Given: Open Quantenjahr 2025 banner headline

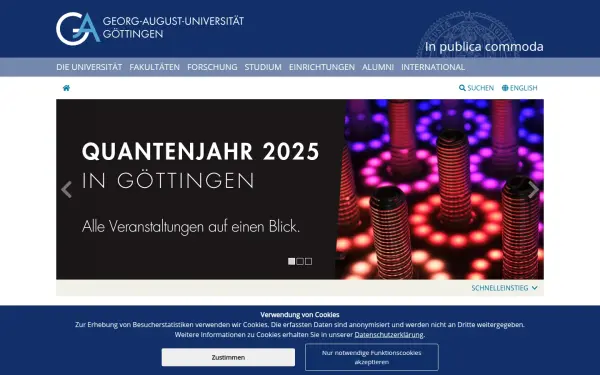Looking at the screenshot, I should tap(201, 152).
